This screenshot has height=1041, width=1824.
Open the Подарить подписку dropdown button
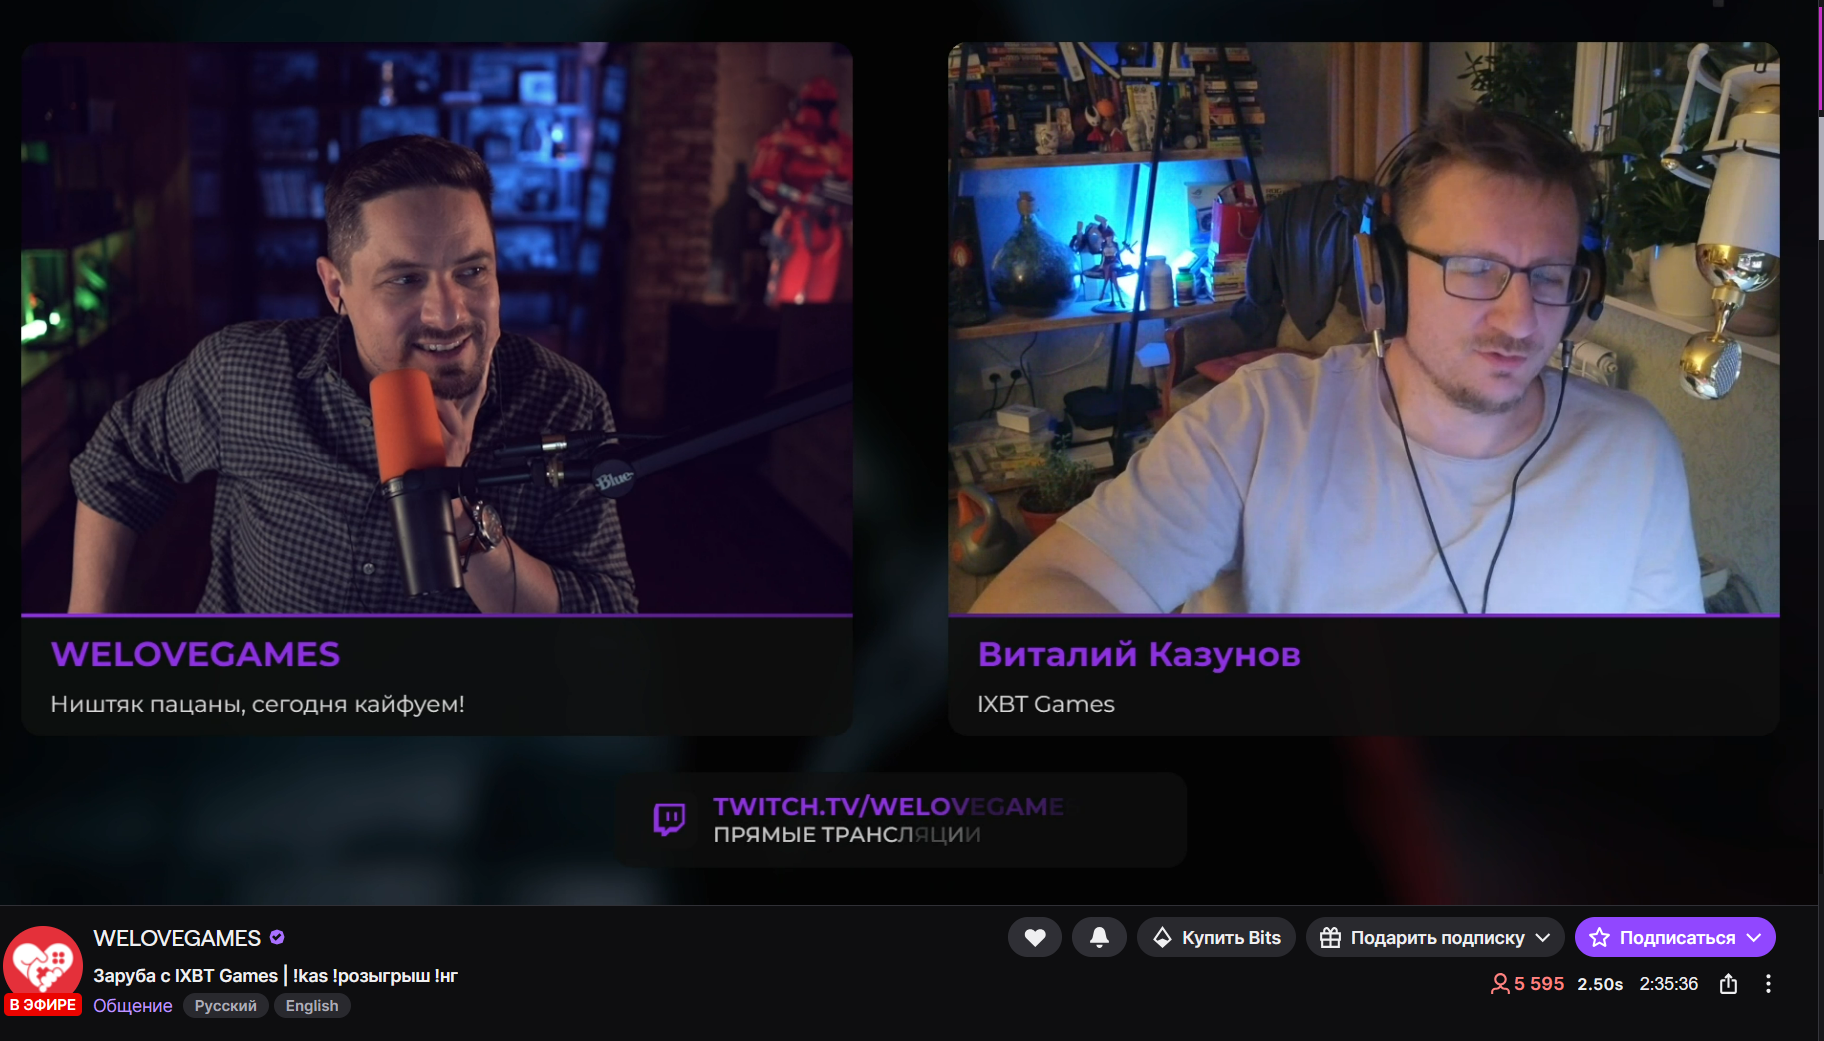pos(1435,937)
